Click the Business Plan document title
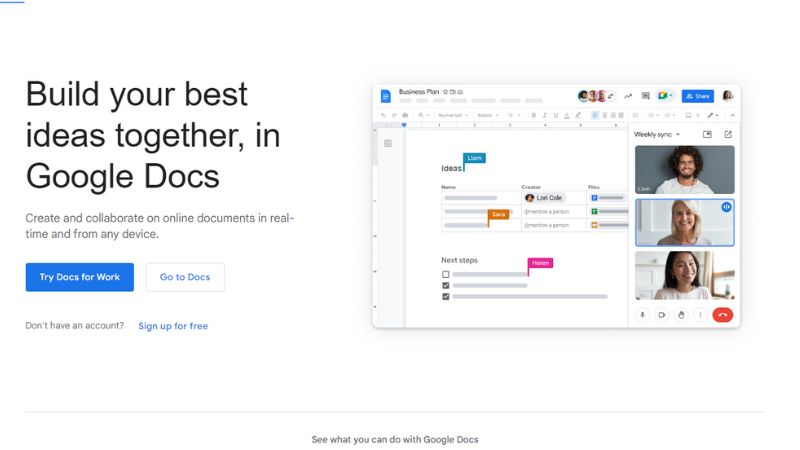Viewport: 800px width, 450px height. (419, 92)
